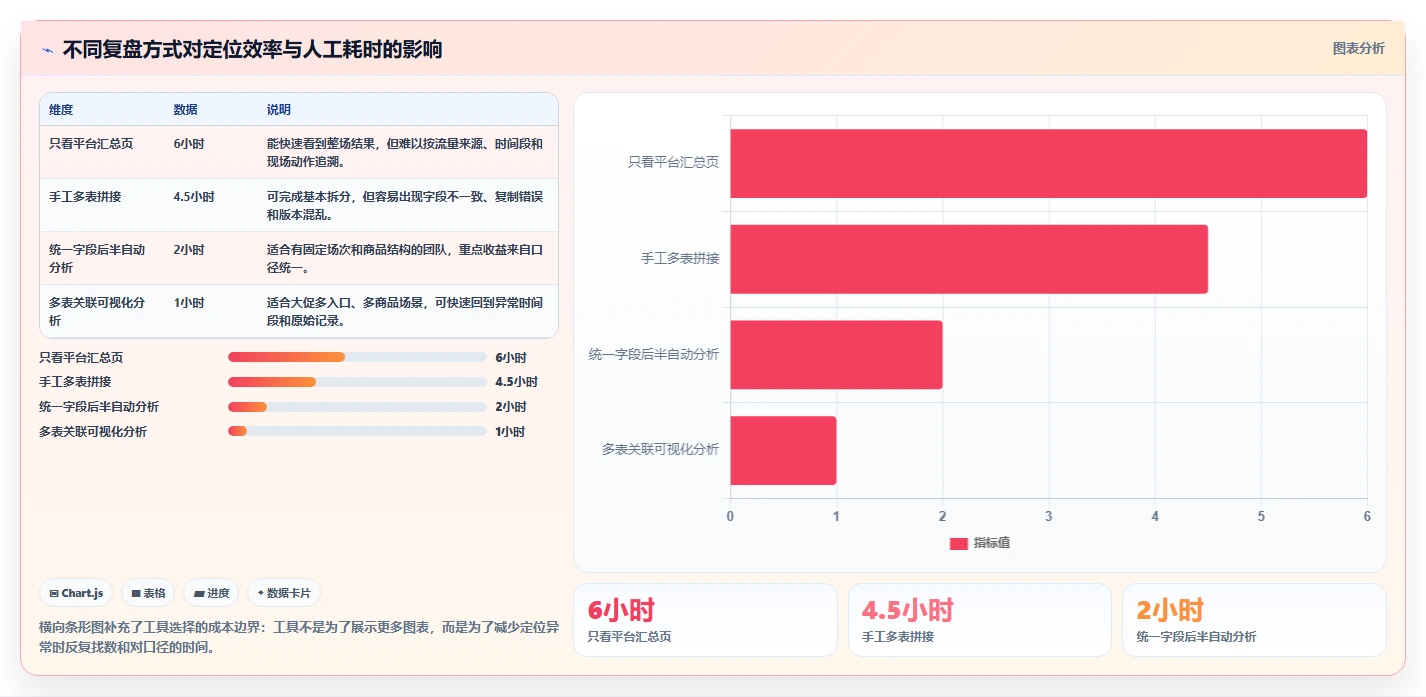Screen dimensions: 1426x697
Task: Select the Chart.js tag chip
Action: [77, 593]
